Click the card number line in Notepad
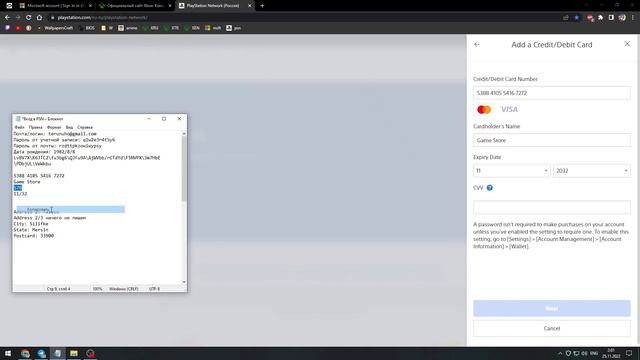 coord(39,176)
